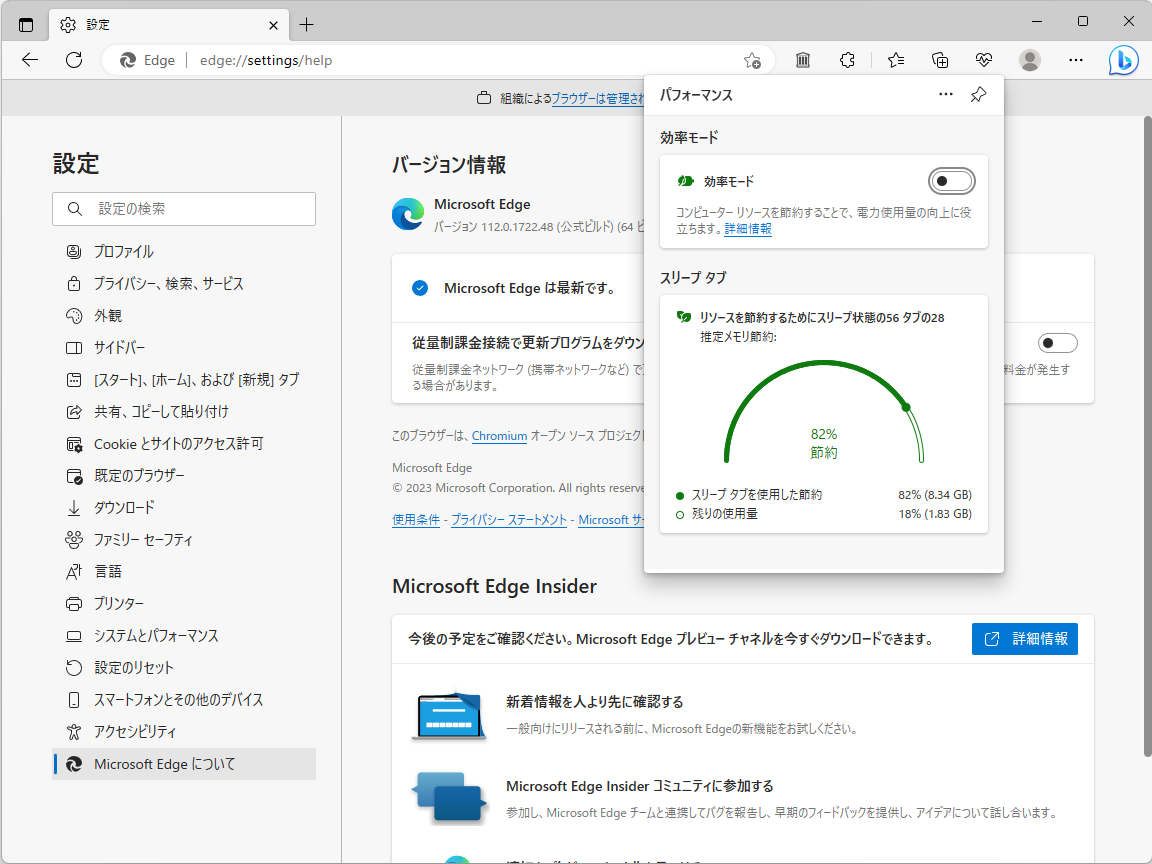The height and width of the screenshot is (864, 1152).
Task: Open Edge settings menu with the (...) icon
Action: (x=1075, y=60)
